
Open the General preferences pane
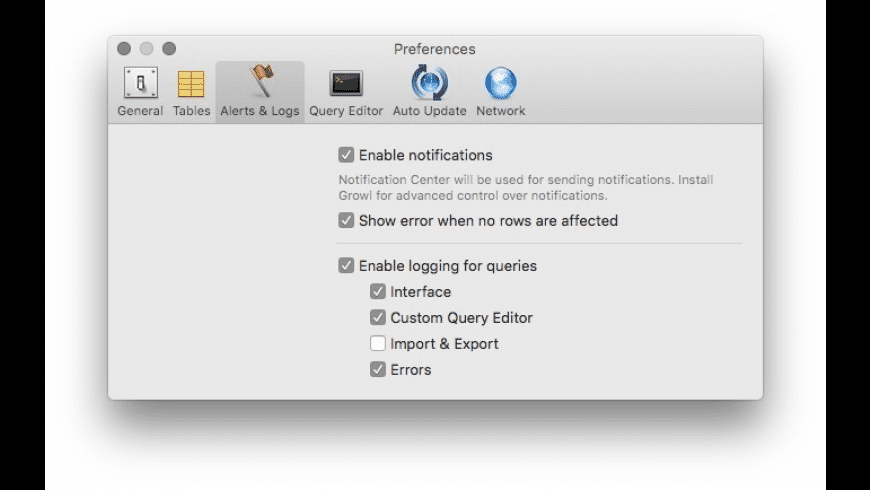click(140, 92)
